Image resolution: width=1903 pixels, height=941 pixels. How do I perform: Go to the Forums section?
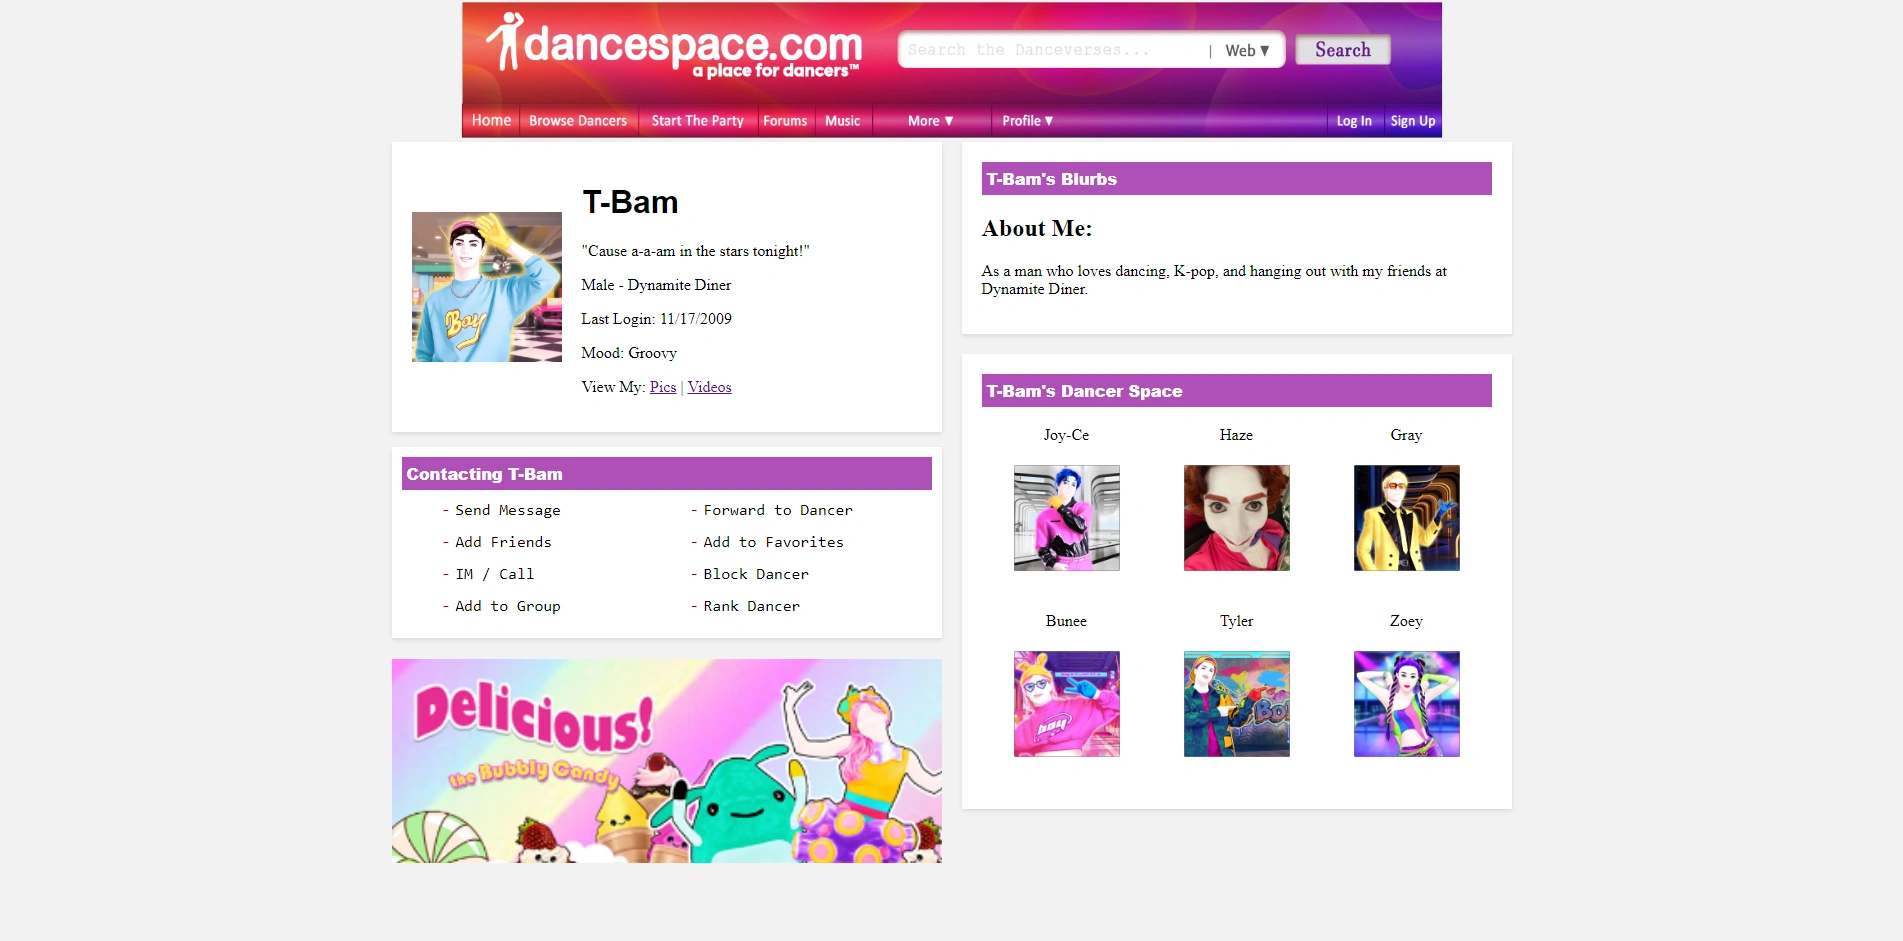[x=786, y=120]
